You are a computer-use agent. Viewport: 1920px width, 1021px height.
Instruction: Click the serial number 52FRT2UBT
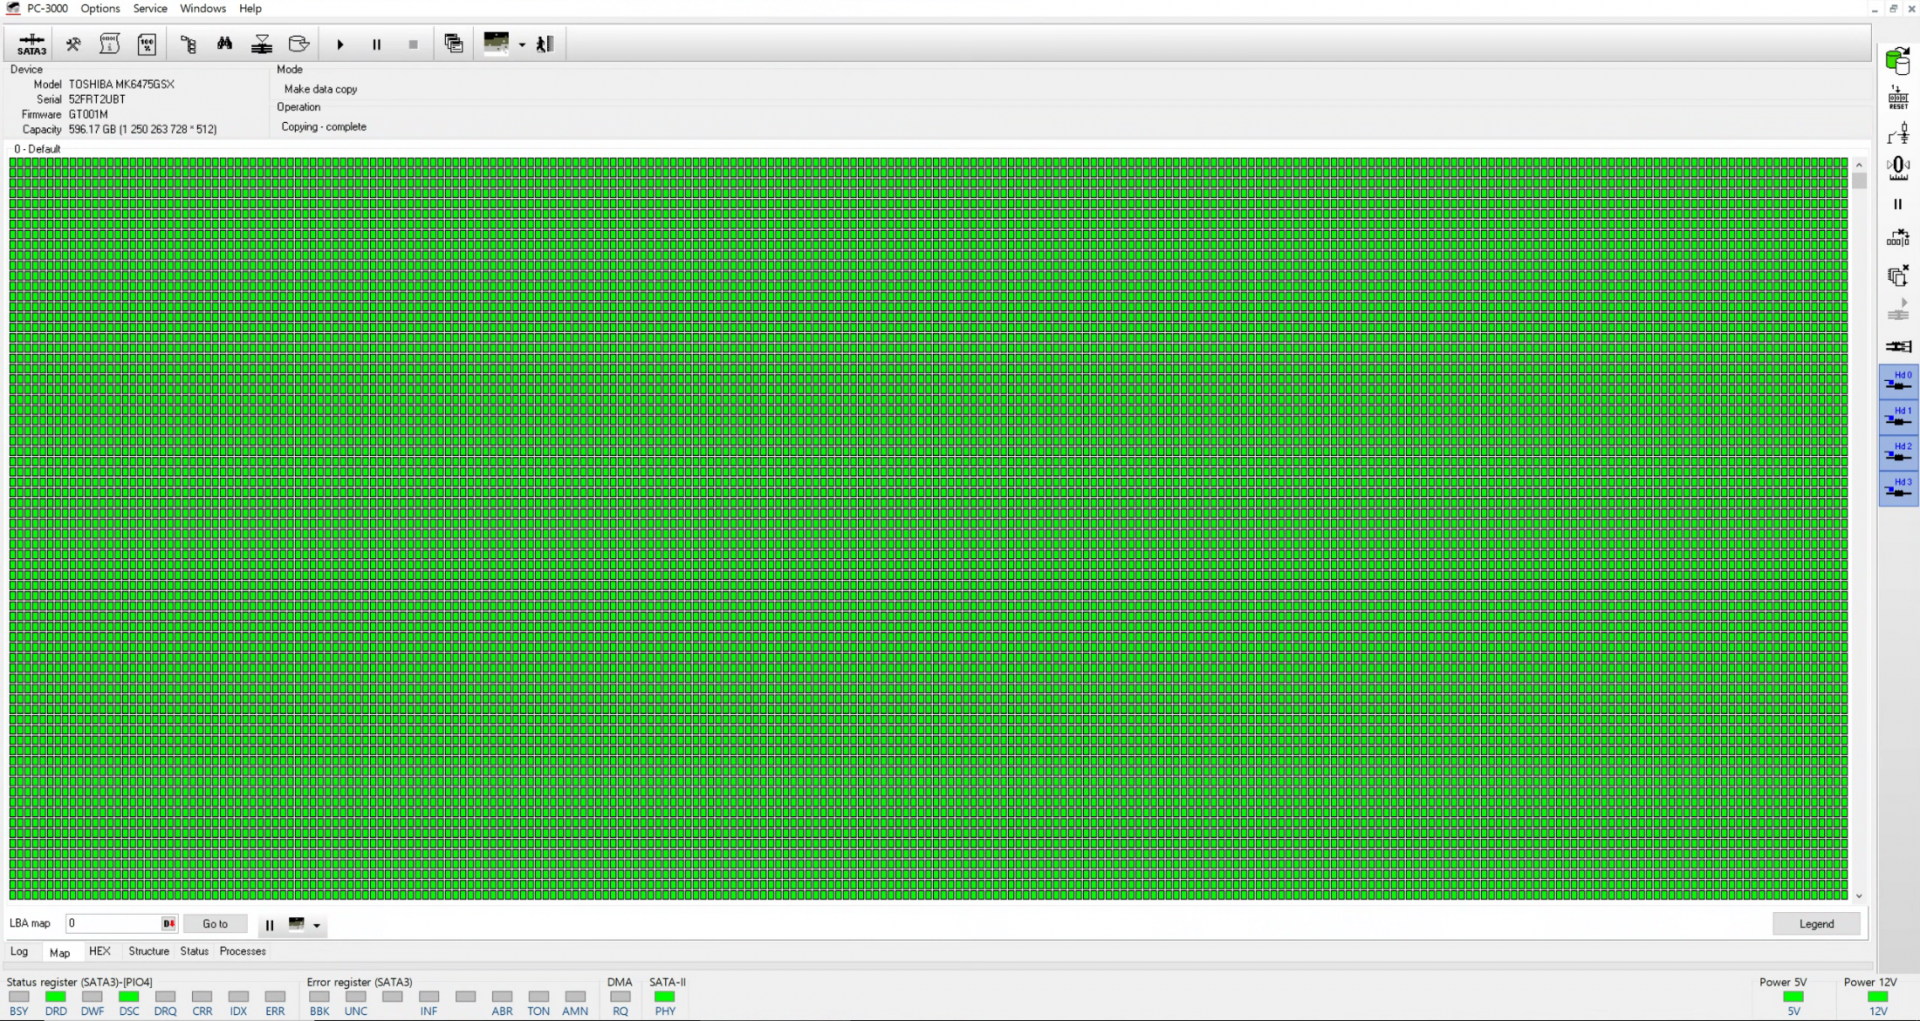click(x=97, y=100)
